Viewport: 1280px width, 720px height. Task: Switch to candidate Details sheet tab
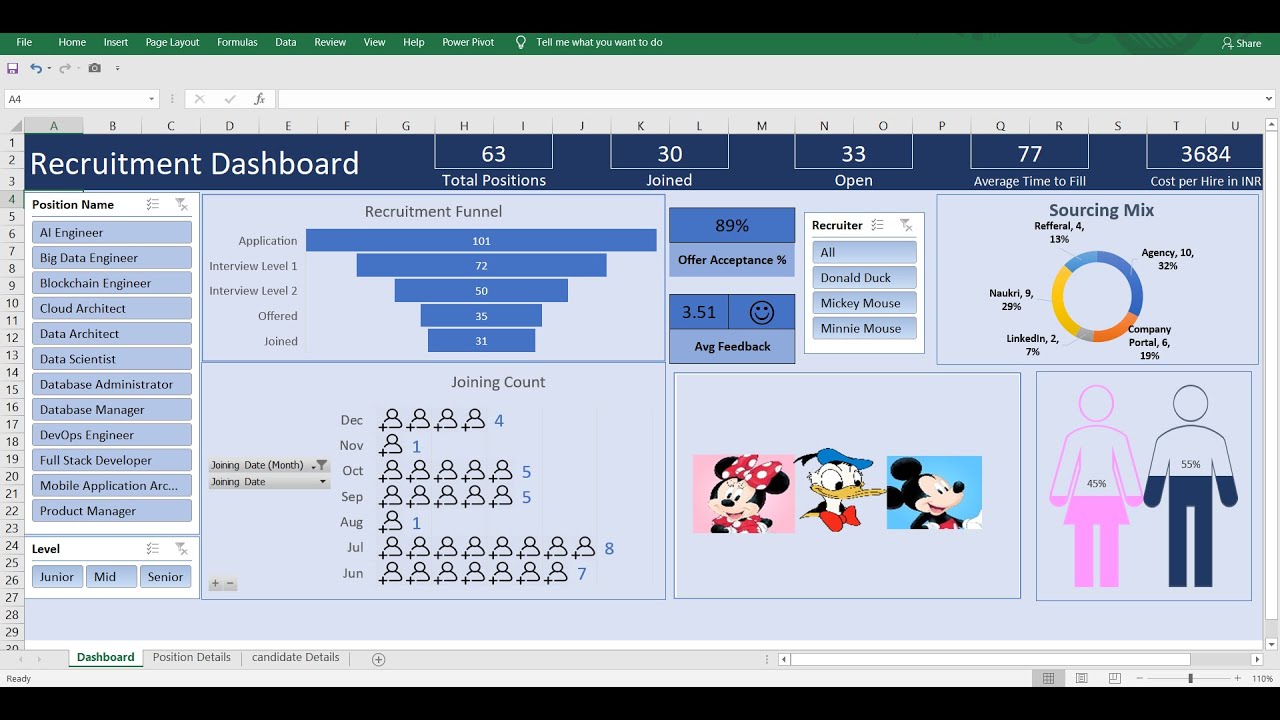coord(295,657)
